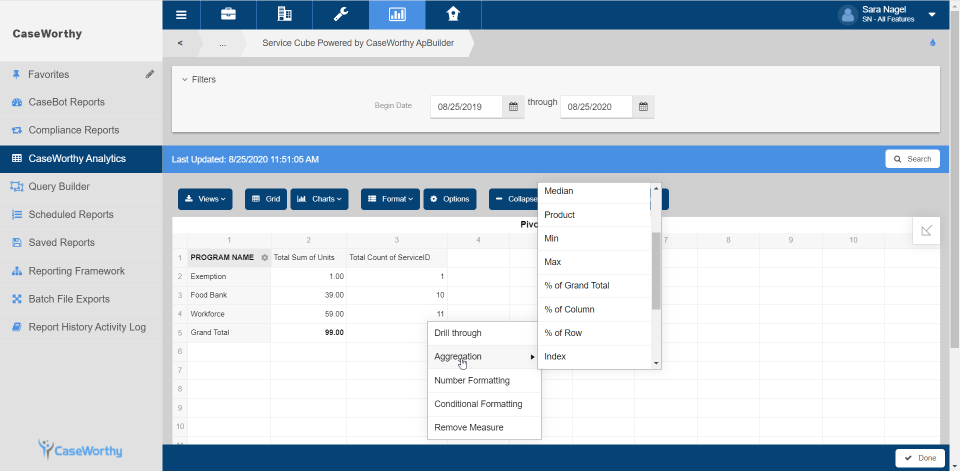960x471 pixels.
Task: Choose % of Row
Action: click(x=594, y=333)
